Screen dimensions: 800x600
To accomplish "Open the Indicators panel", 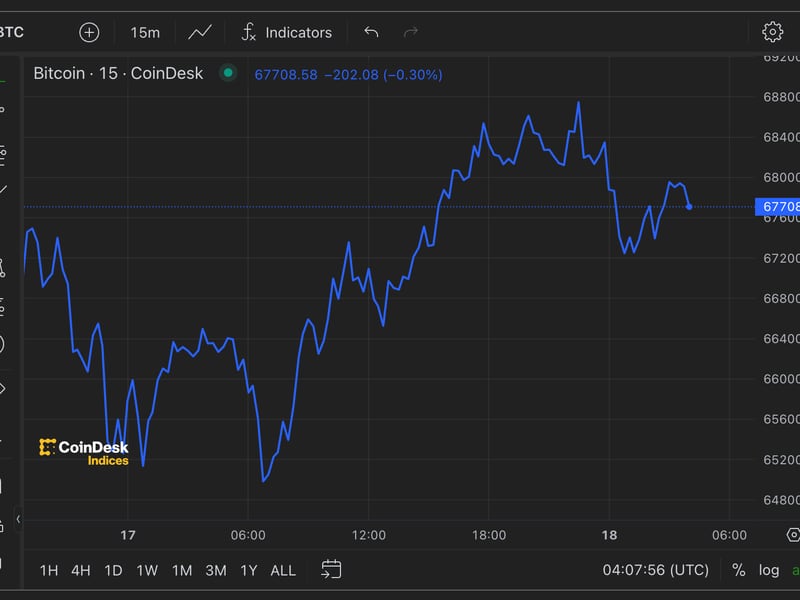I will tap(286, 32).
